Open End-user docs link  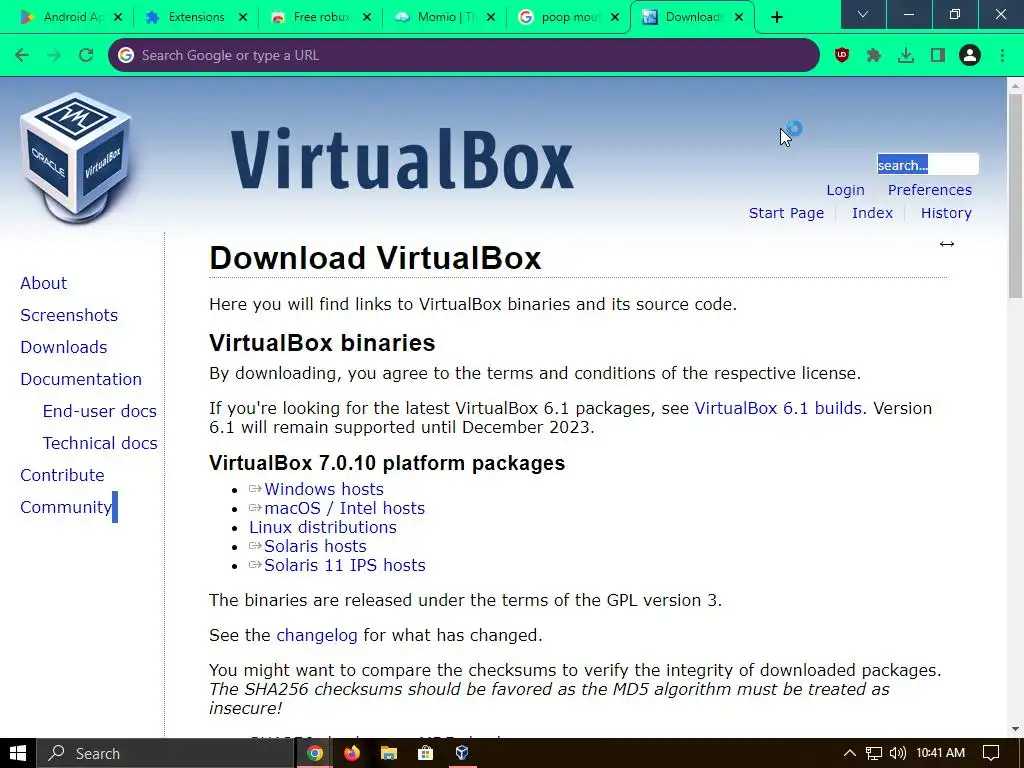tap(99, 411)
